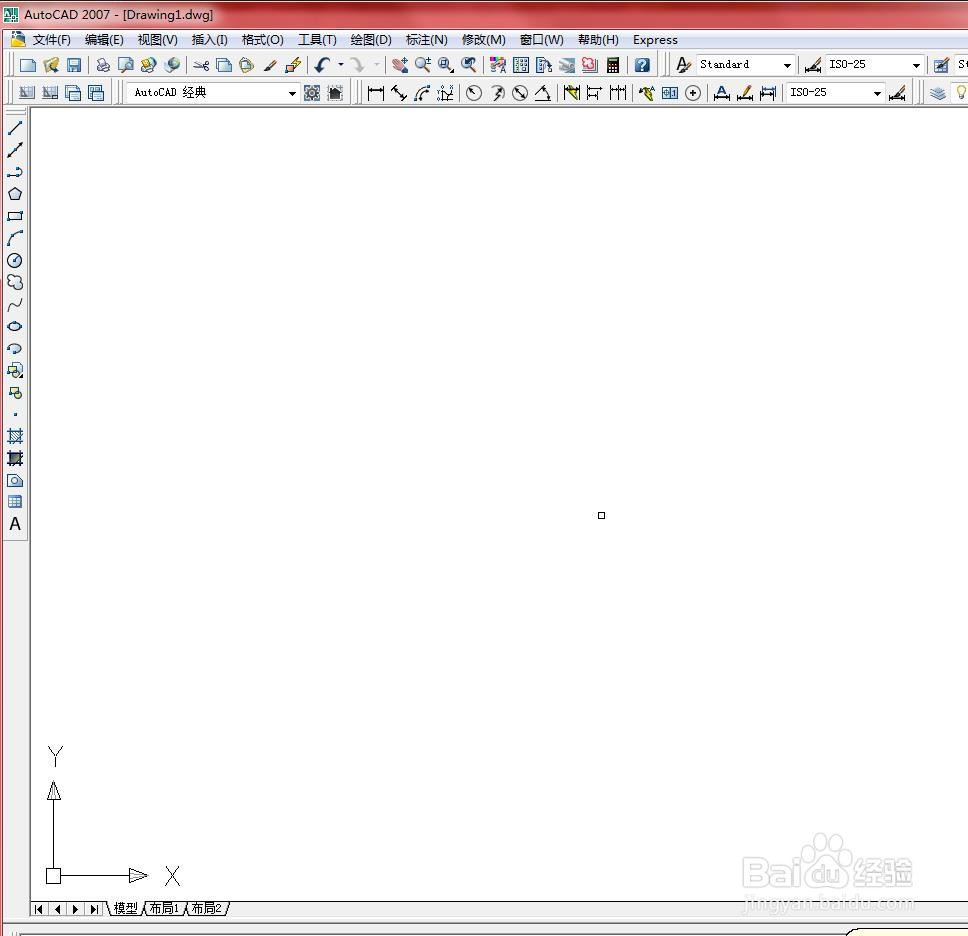The height and width of the screenshot is (936, 968).
Task: Open the QuickCalc calculator icon
Action: (x=613, y=65)
